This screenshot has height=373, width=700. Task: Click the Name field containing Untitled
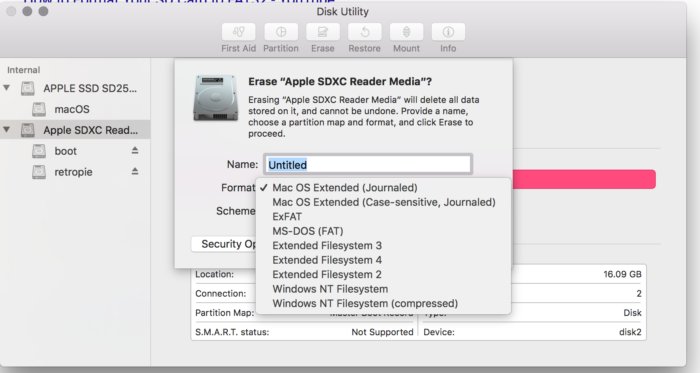click(x=367, y=165)
